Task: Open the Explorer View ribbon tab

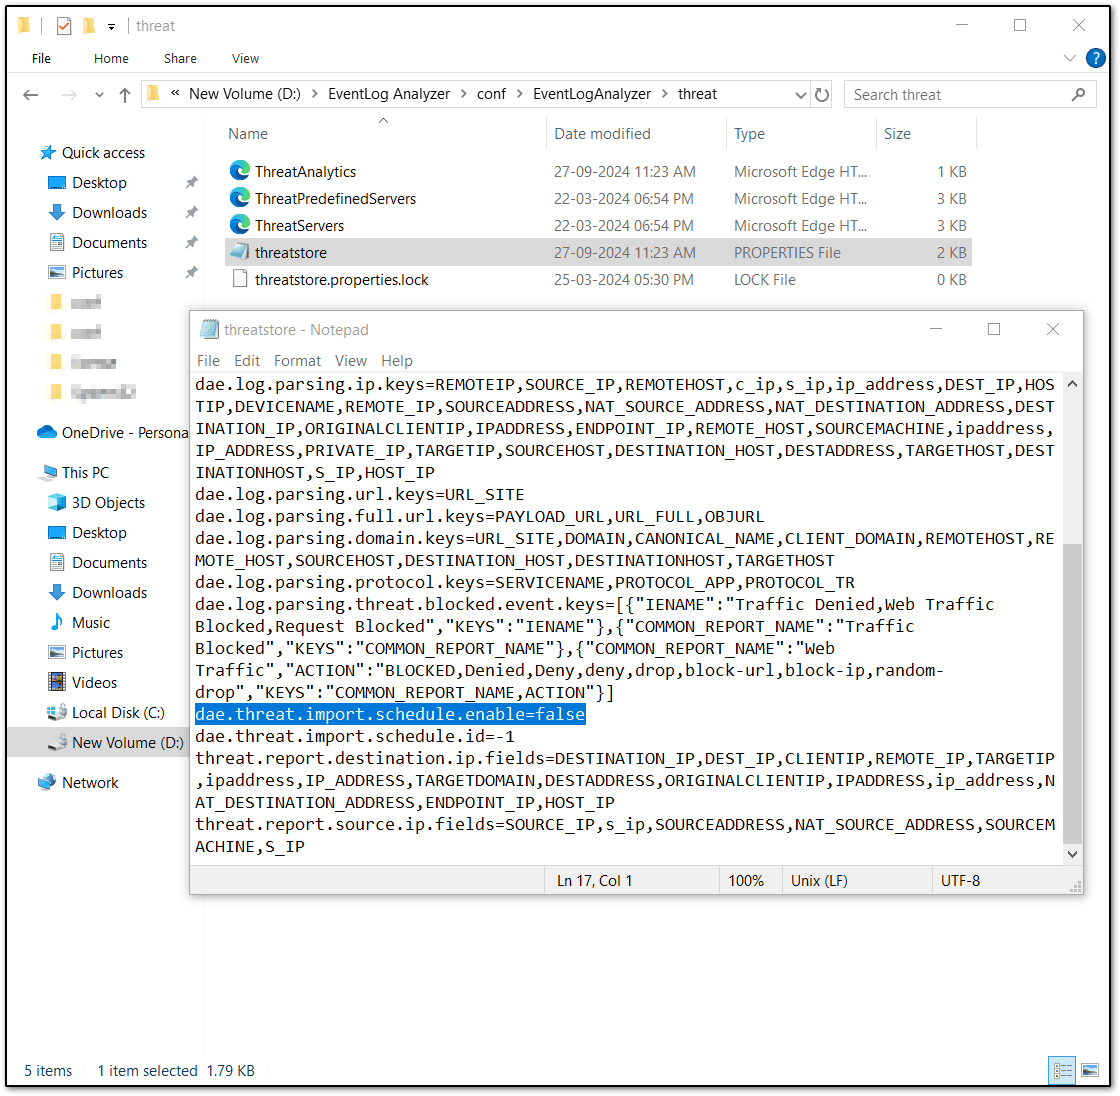Action: pos(245,59)
